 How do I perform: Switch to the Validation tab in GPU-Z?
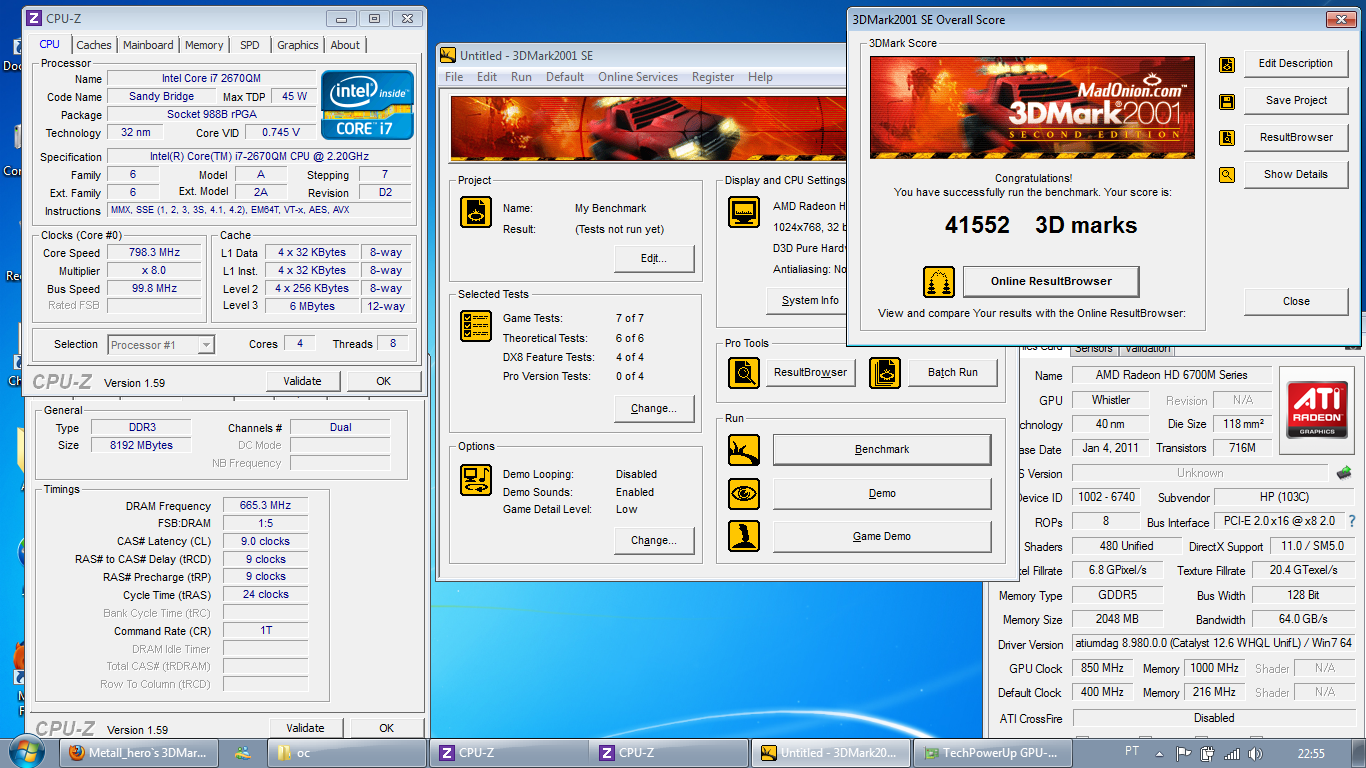[1146, 348]
